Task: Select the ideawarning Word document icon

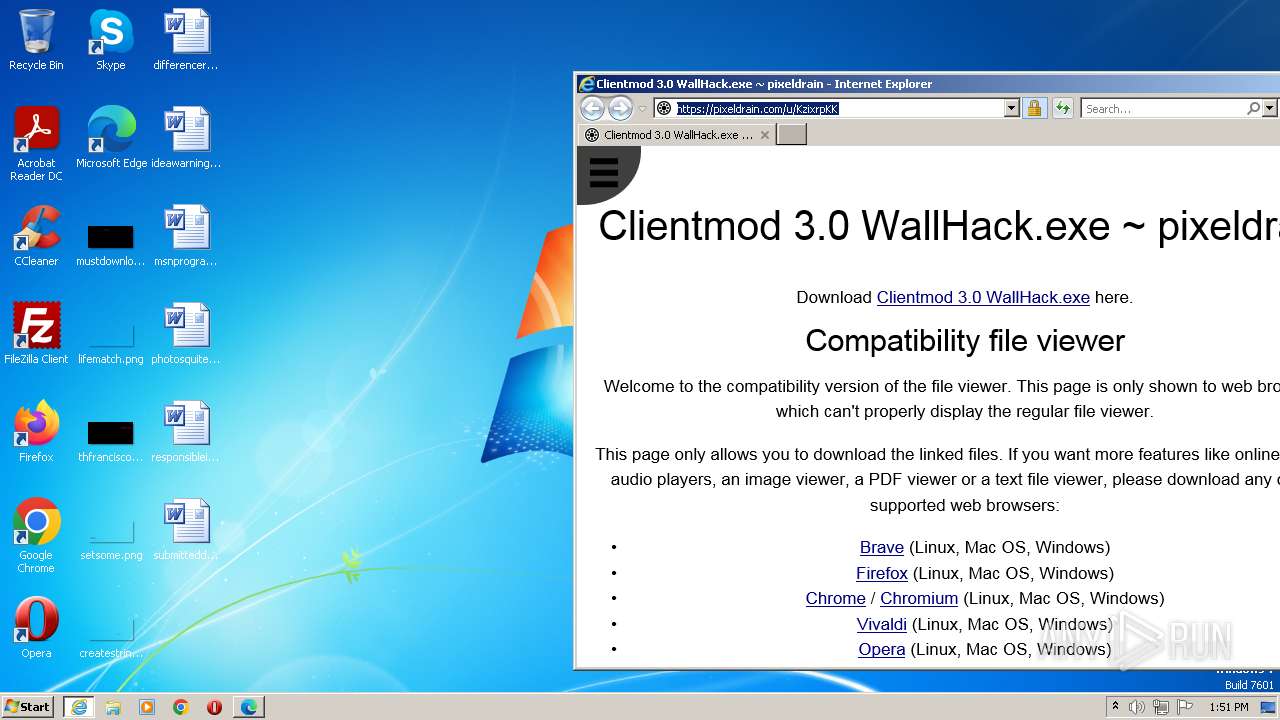Action: (186, 138)
